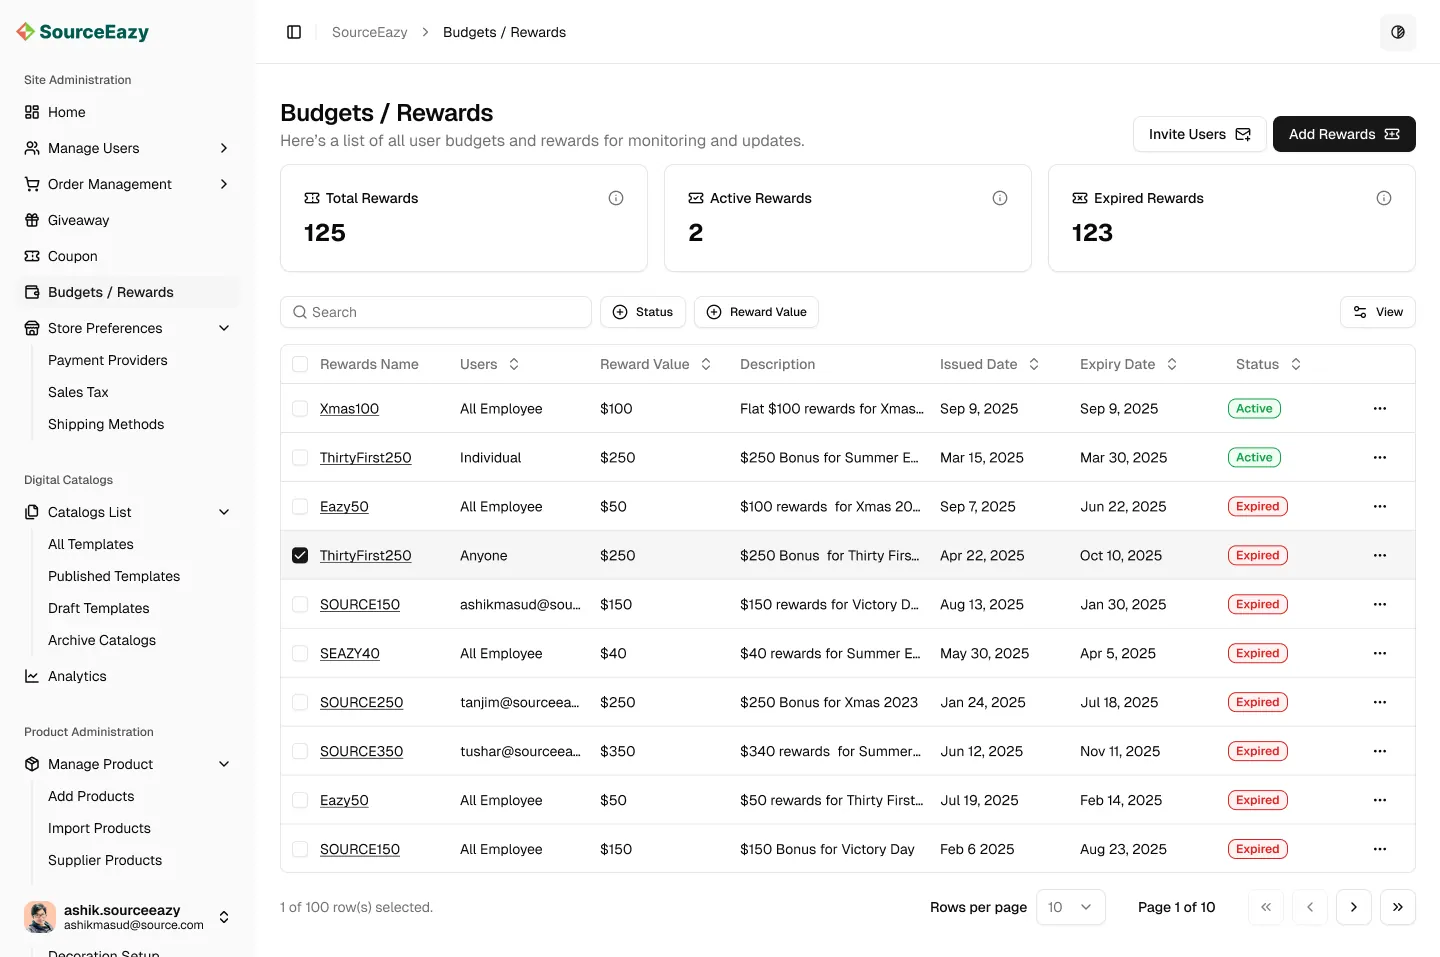Open actions menu for SEAZY40 row
The width and height of the screenshot is (1440, 957).
(1380, 653)
